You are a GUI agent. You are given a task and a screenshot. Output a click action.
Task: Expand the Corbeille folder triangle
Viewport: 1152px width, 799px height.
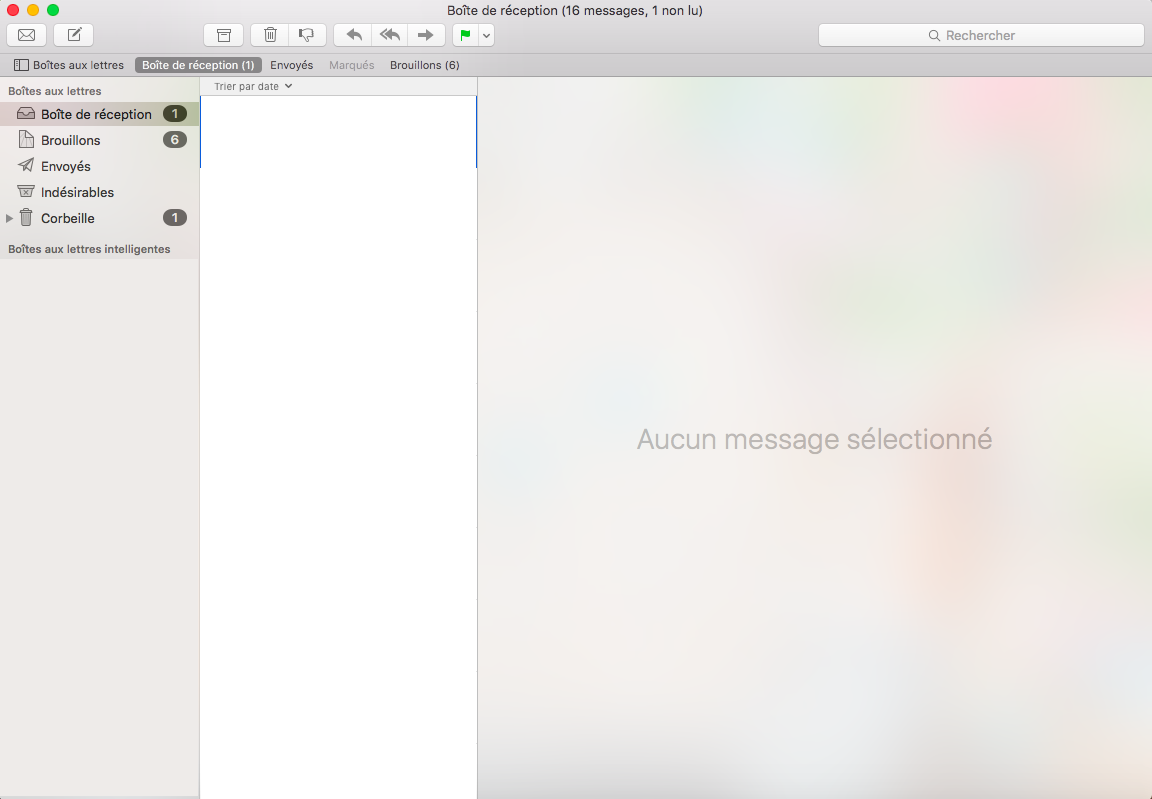pyautogui.click(x=10, y=218)
